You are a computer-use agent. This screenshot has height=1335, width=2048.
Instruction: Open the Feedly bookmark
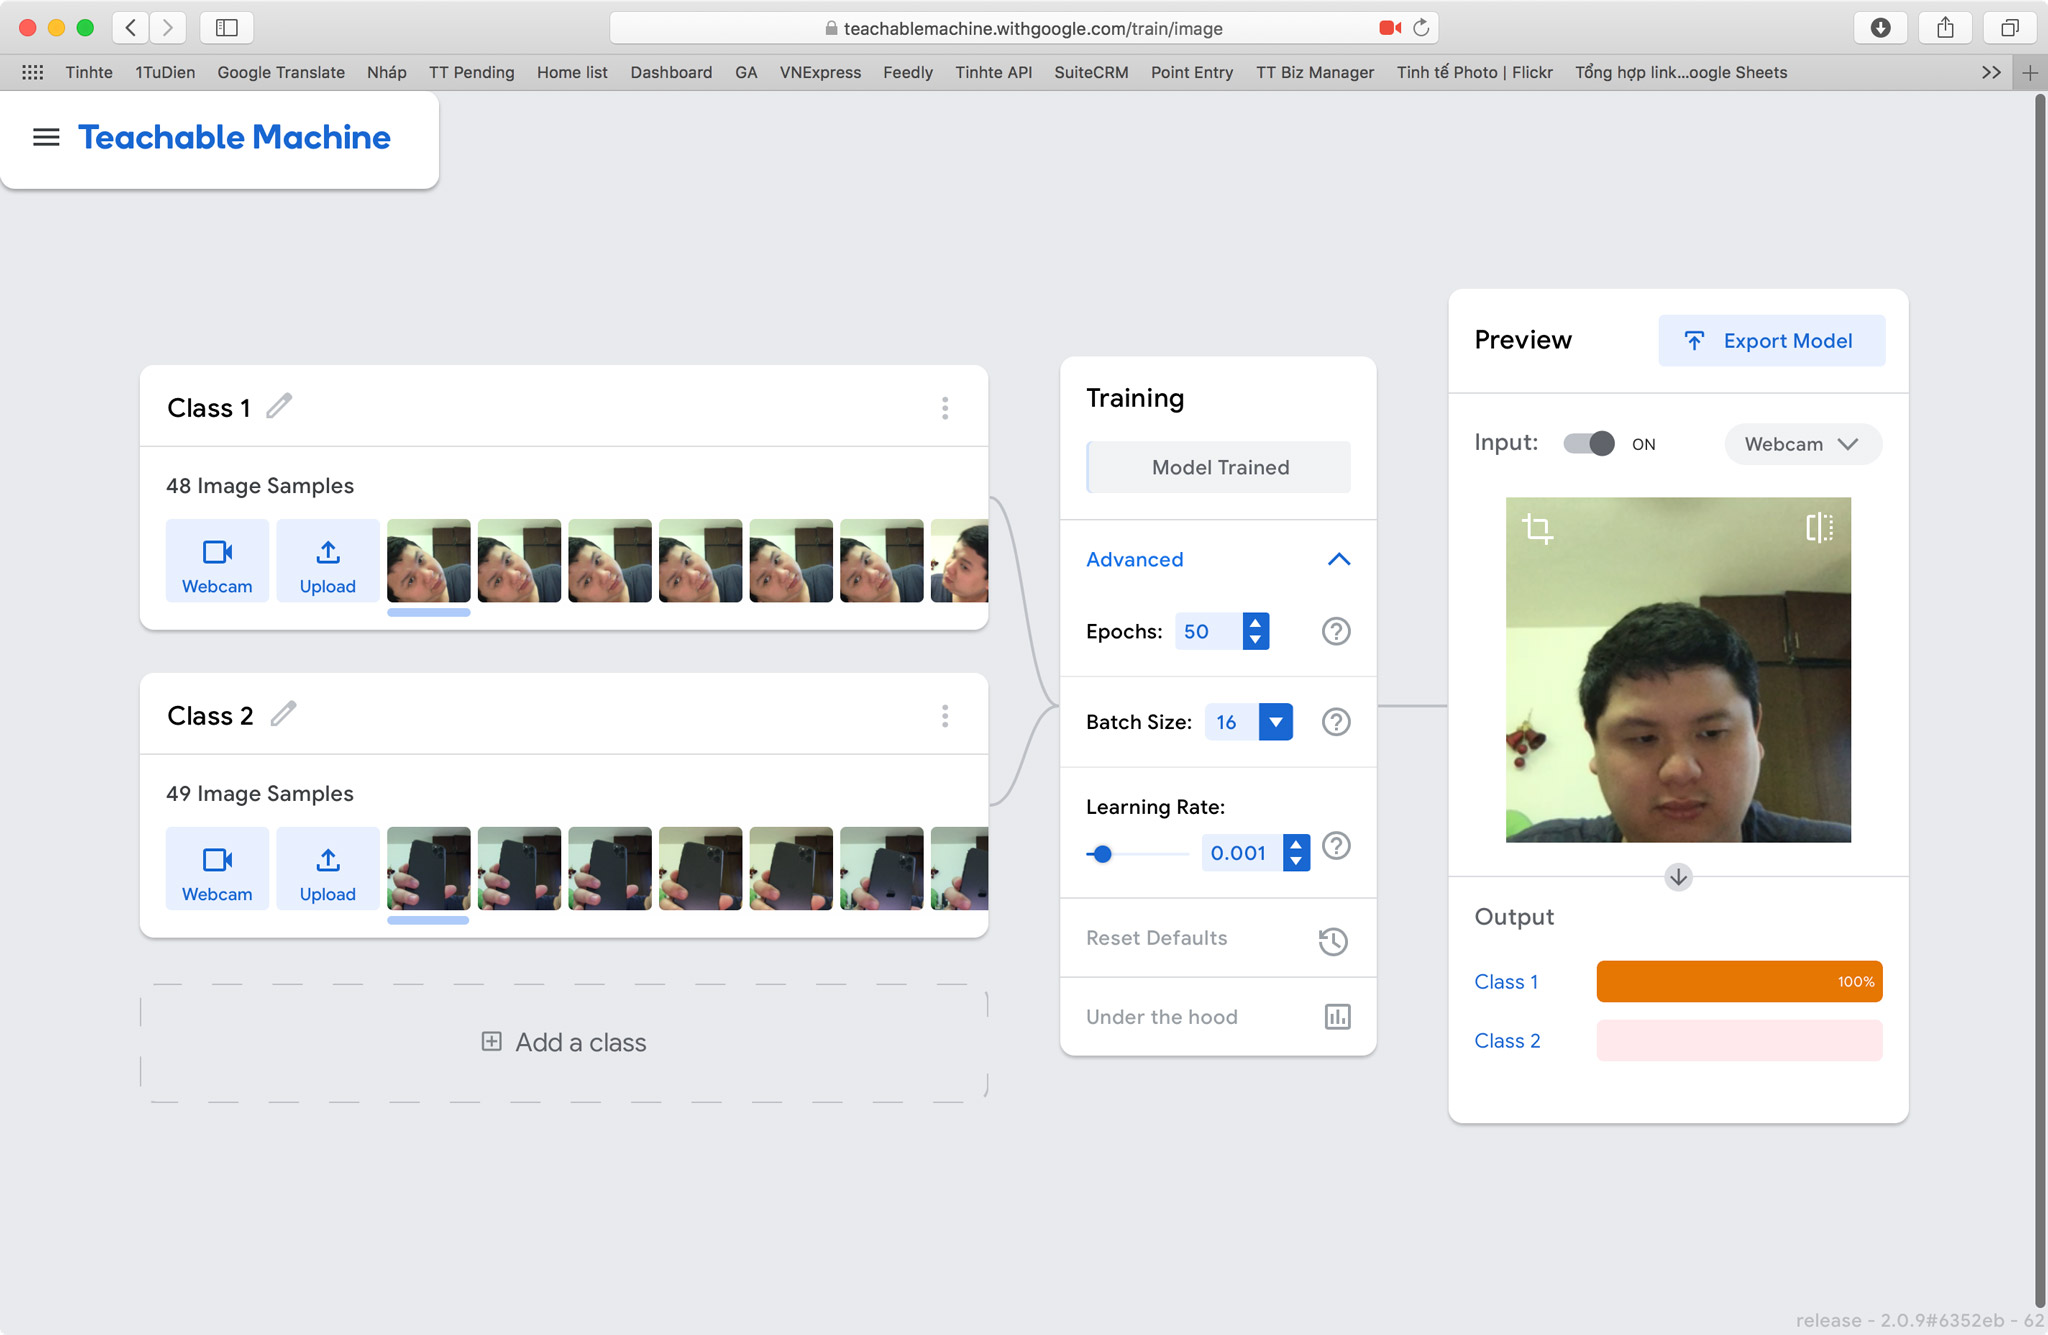(908, 72)
